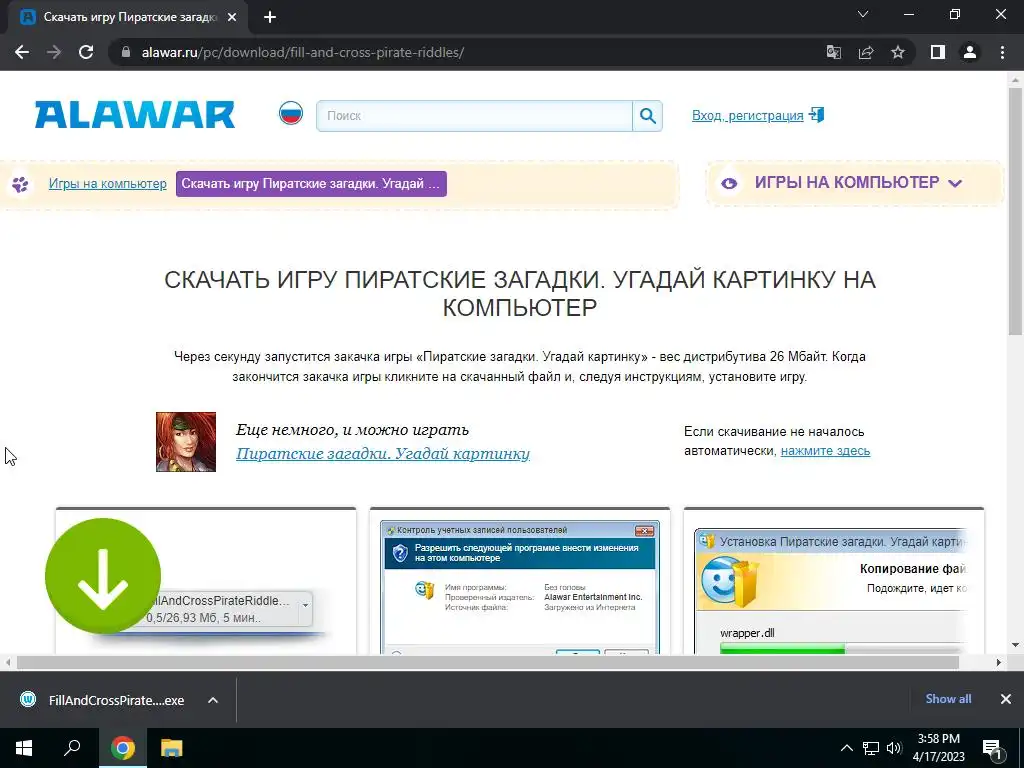
Task: Click the pirate girl game thumbnail
Action: (185, 441)
